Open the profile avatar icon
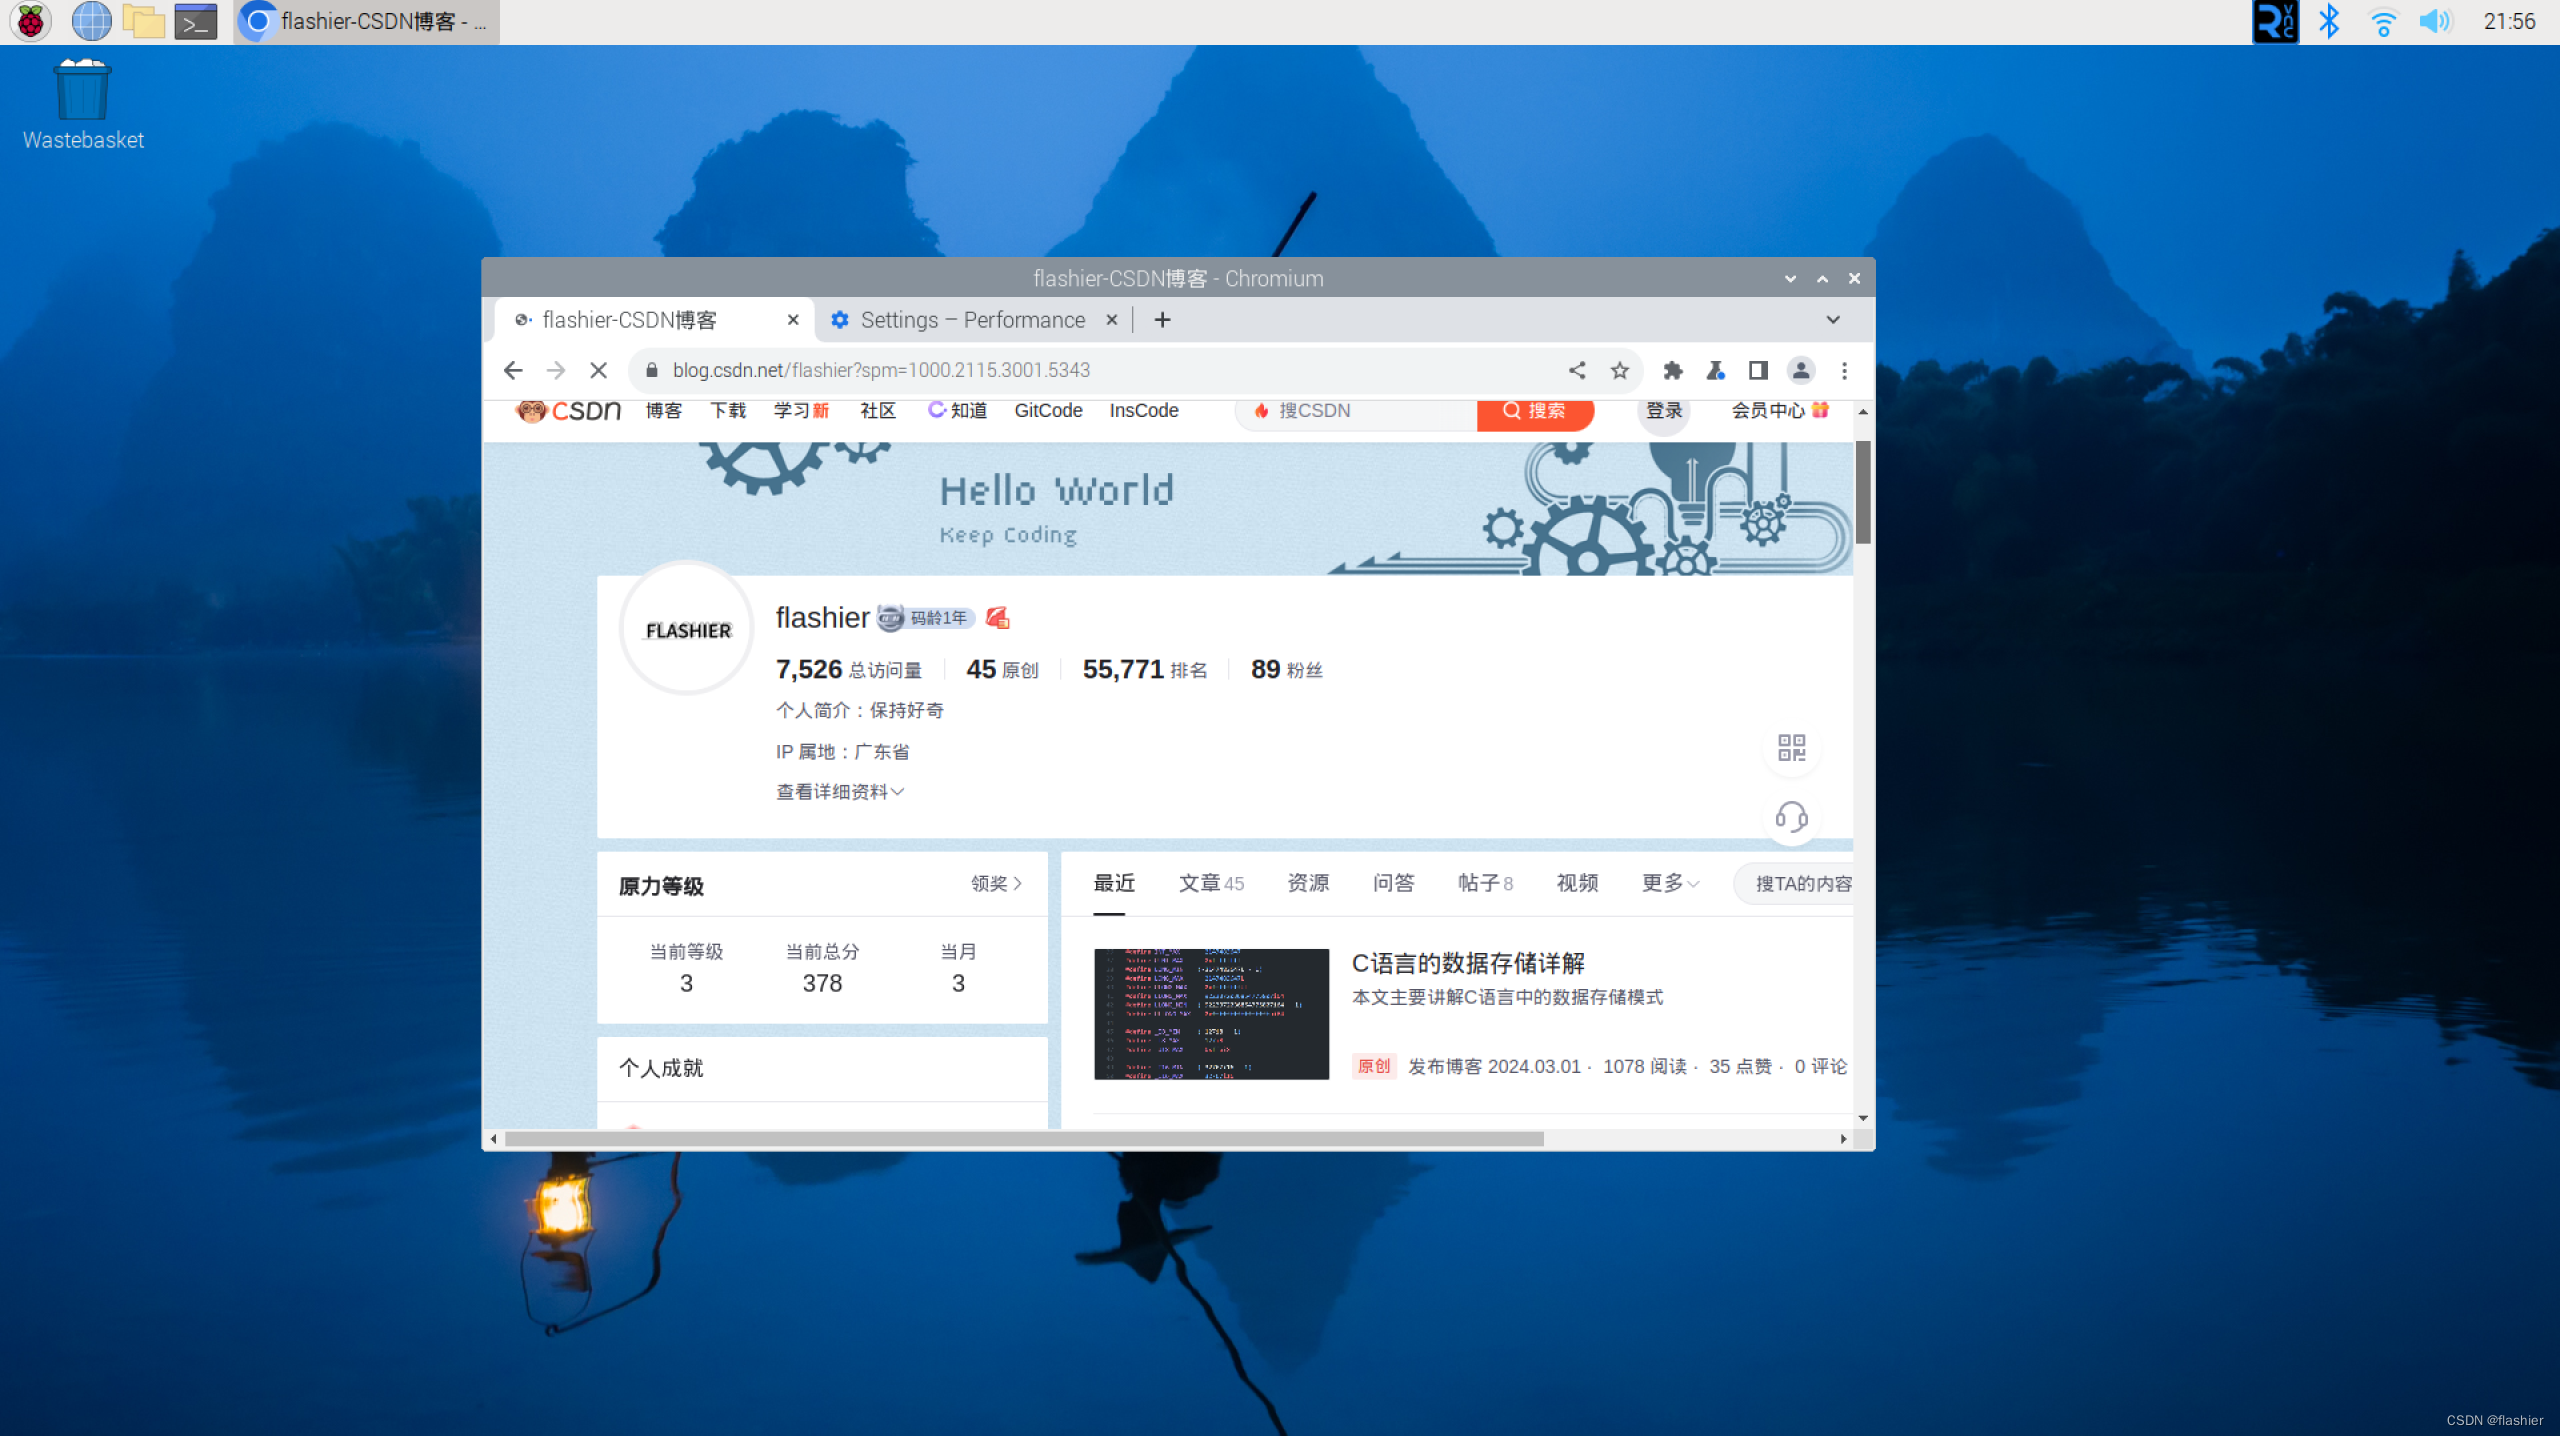Screen dimensions: 2560x1436 [x=1801, y=371]
